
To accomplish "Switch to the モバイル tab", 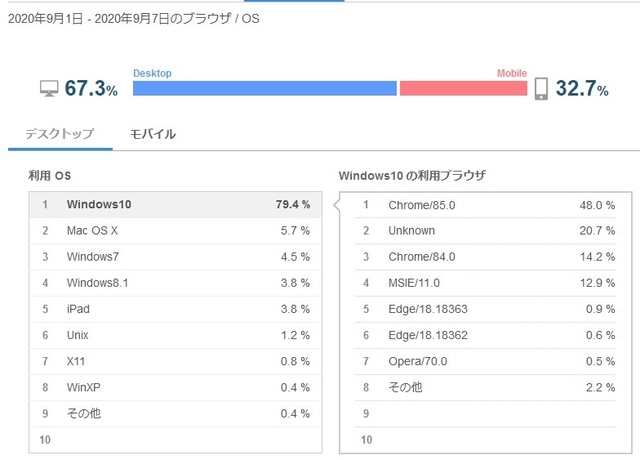I will pos(153,134).
